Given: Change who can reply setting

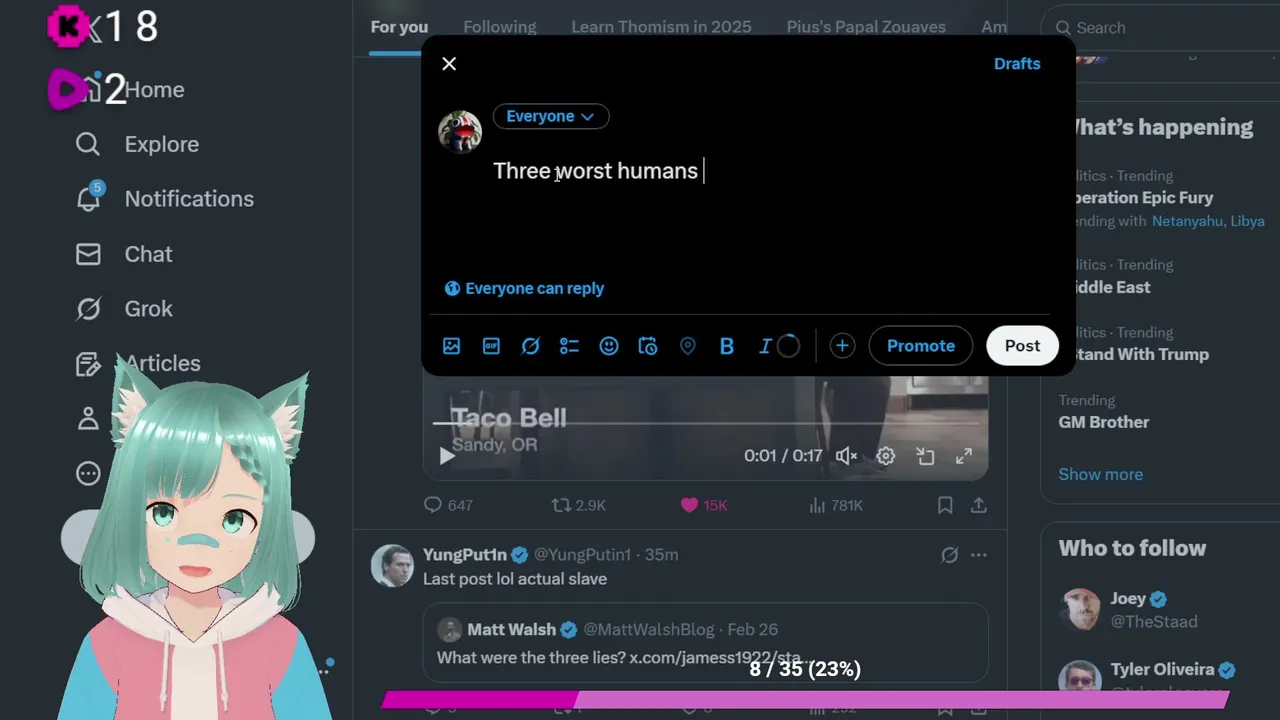Looking at the screenshot, I should tap(524, 288).
